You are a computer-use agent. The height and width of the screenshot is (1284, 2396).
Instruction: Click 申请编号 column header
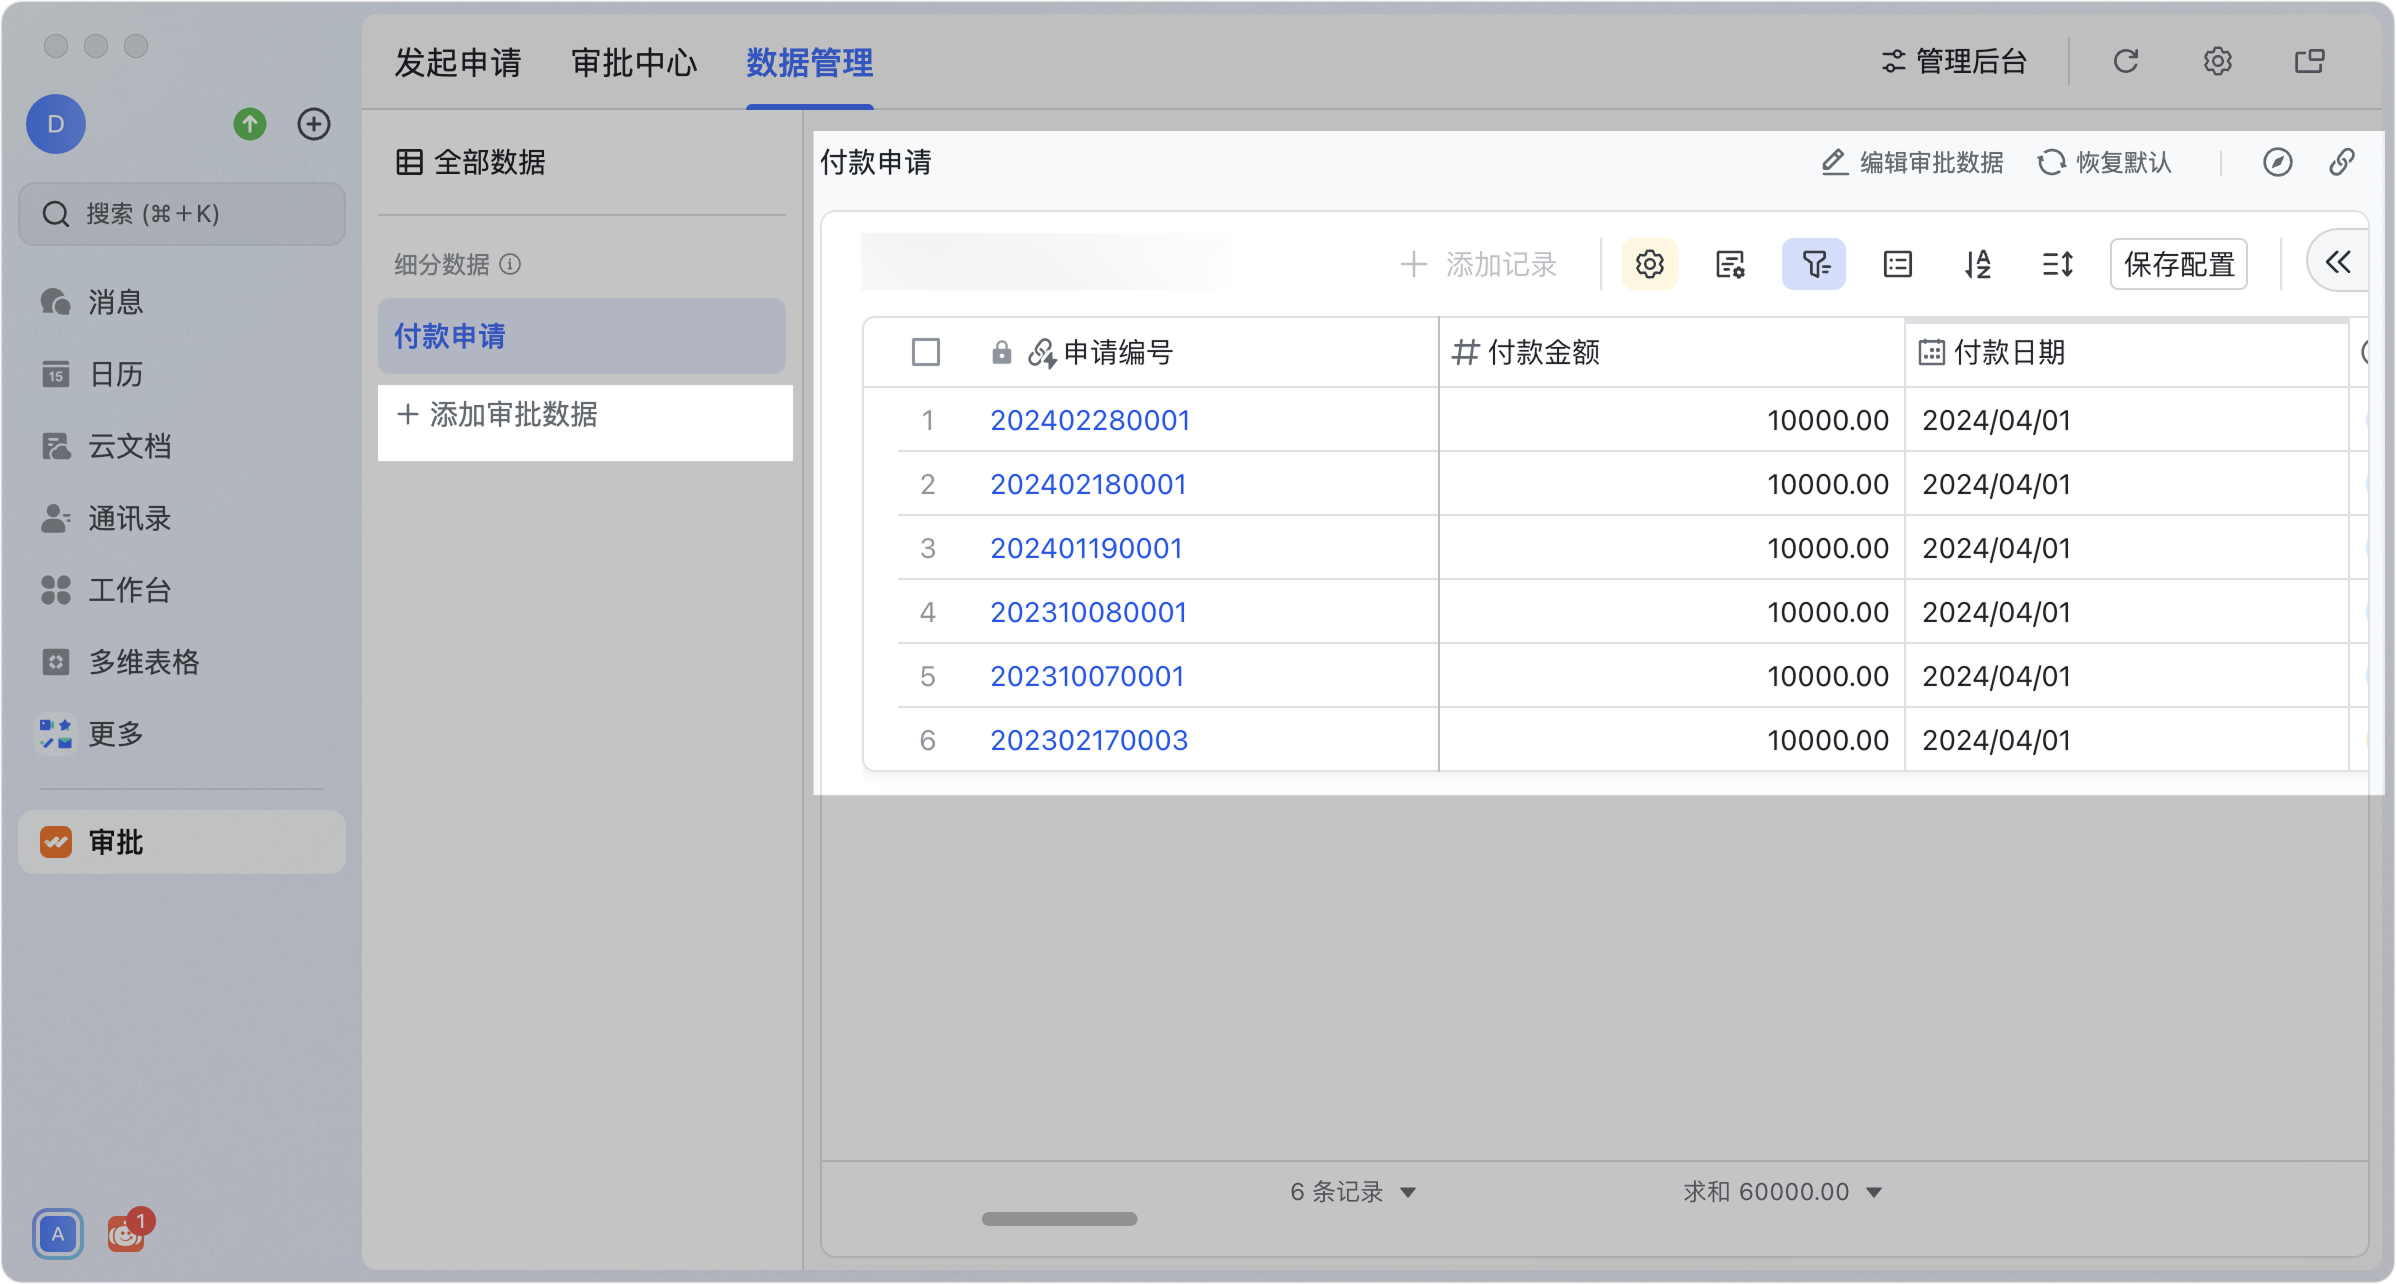tap(1118, 352)
